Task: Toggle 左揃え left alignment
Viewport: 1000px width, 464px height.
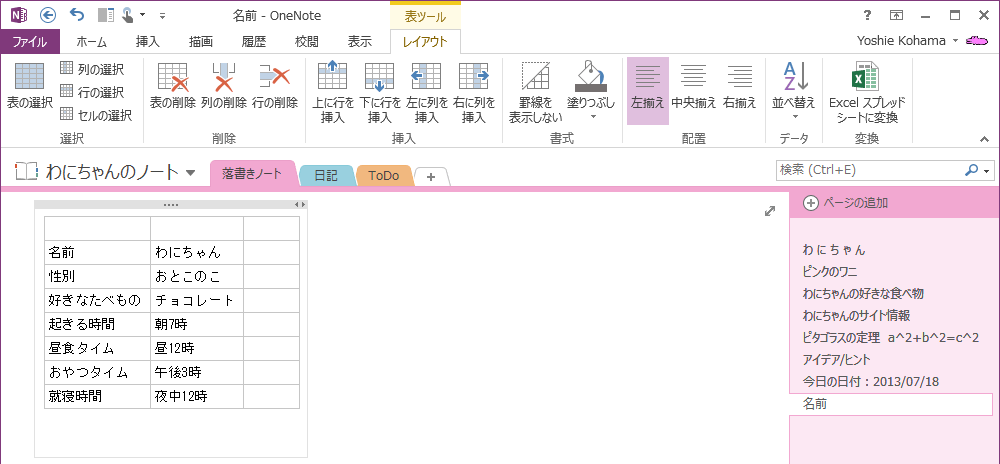Action: click(648, 91)
